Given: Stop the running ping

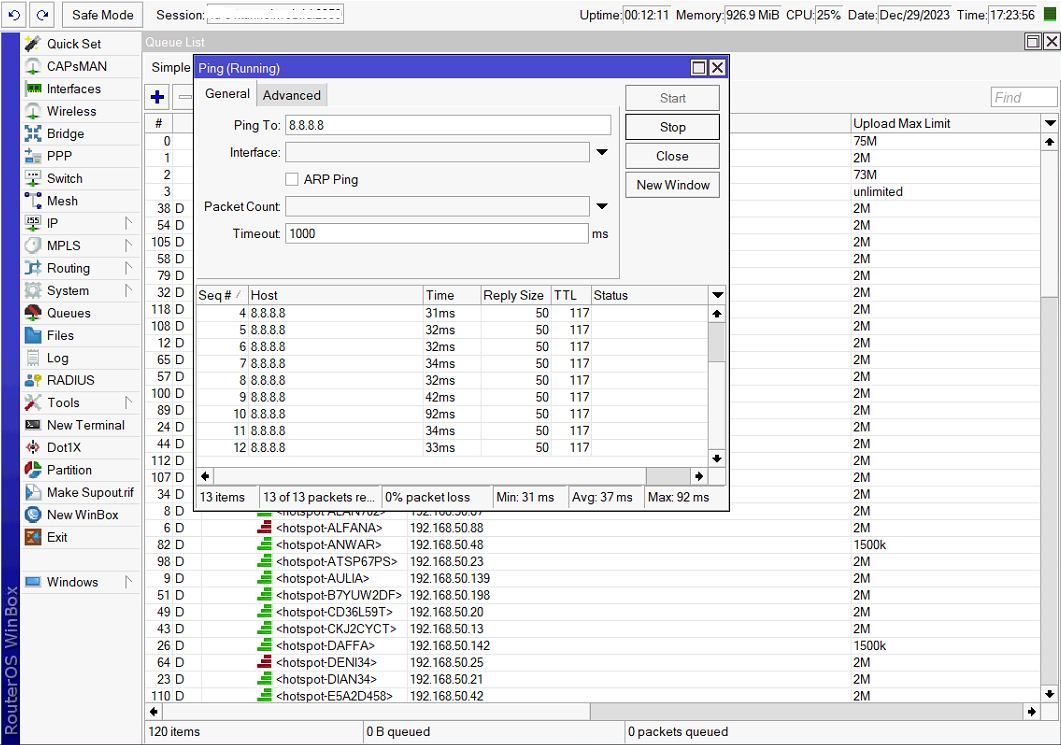Looking at the screenshot, I should click(x=672, y=127).
